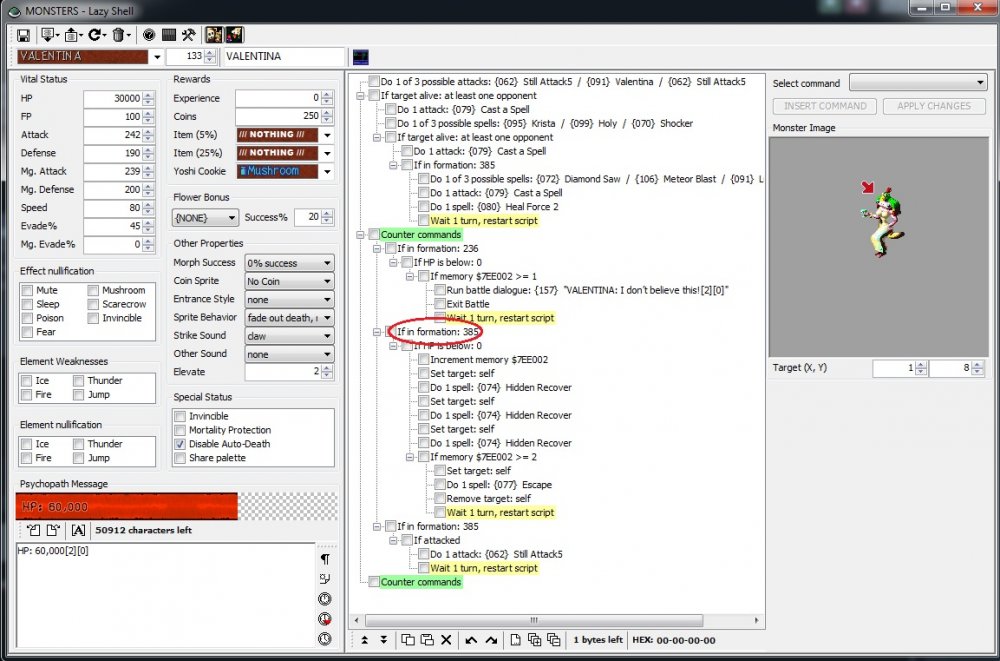Click the reset circular arrow icon
Screen dimensions: 1000x661
pyautogui.click(x=96, y=35)
